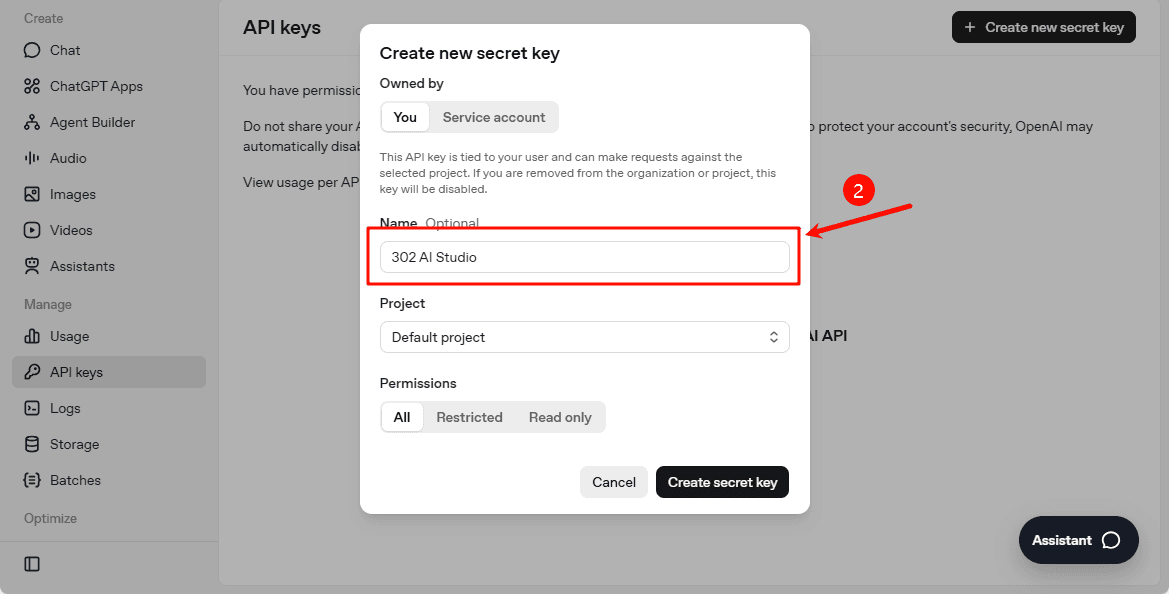Screen dimensions: 1169x594
Task: Open the Chat section in the sidebar
Action: point(63,50)
